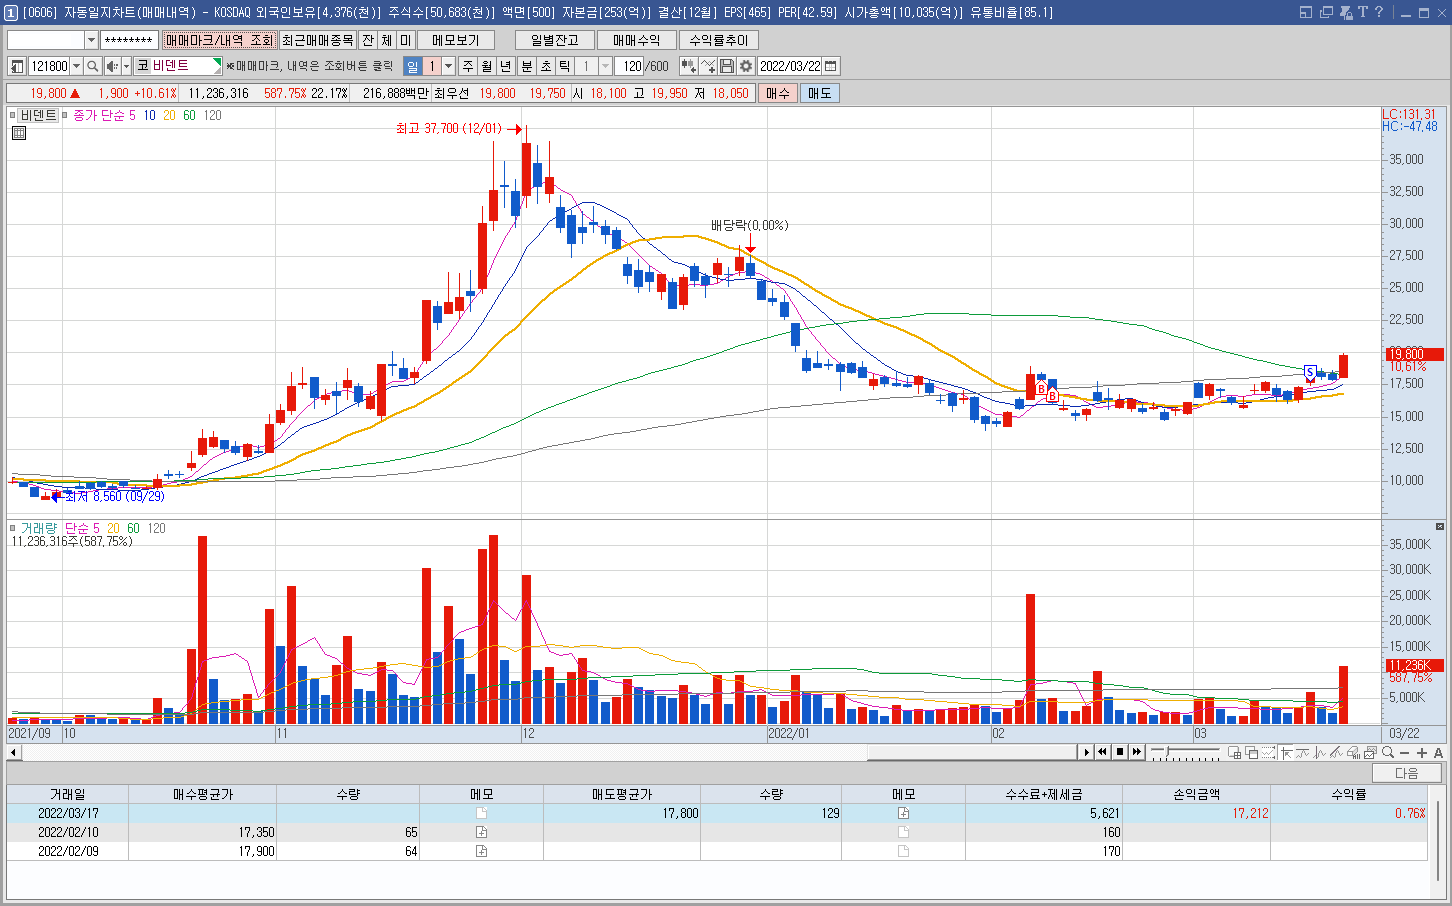
Task: Click the 수익률 column header
Action: [1349, 794]
